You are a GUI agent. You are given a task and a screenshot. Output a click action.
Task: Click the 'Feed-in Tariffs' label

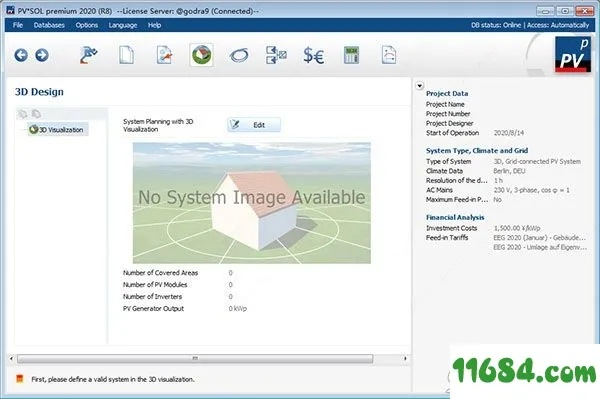tap(447, 238)
